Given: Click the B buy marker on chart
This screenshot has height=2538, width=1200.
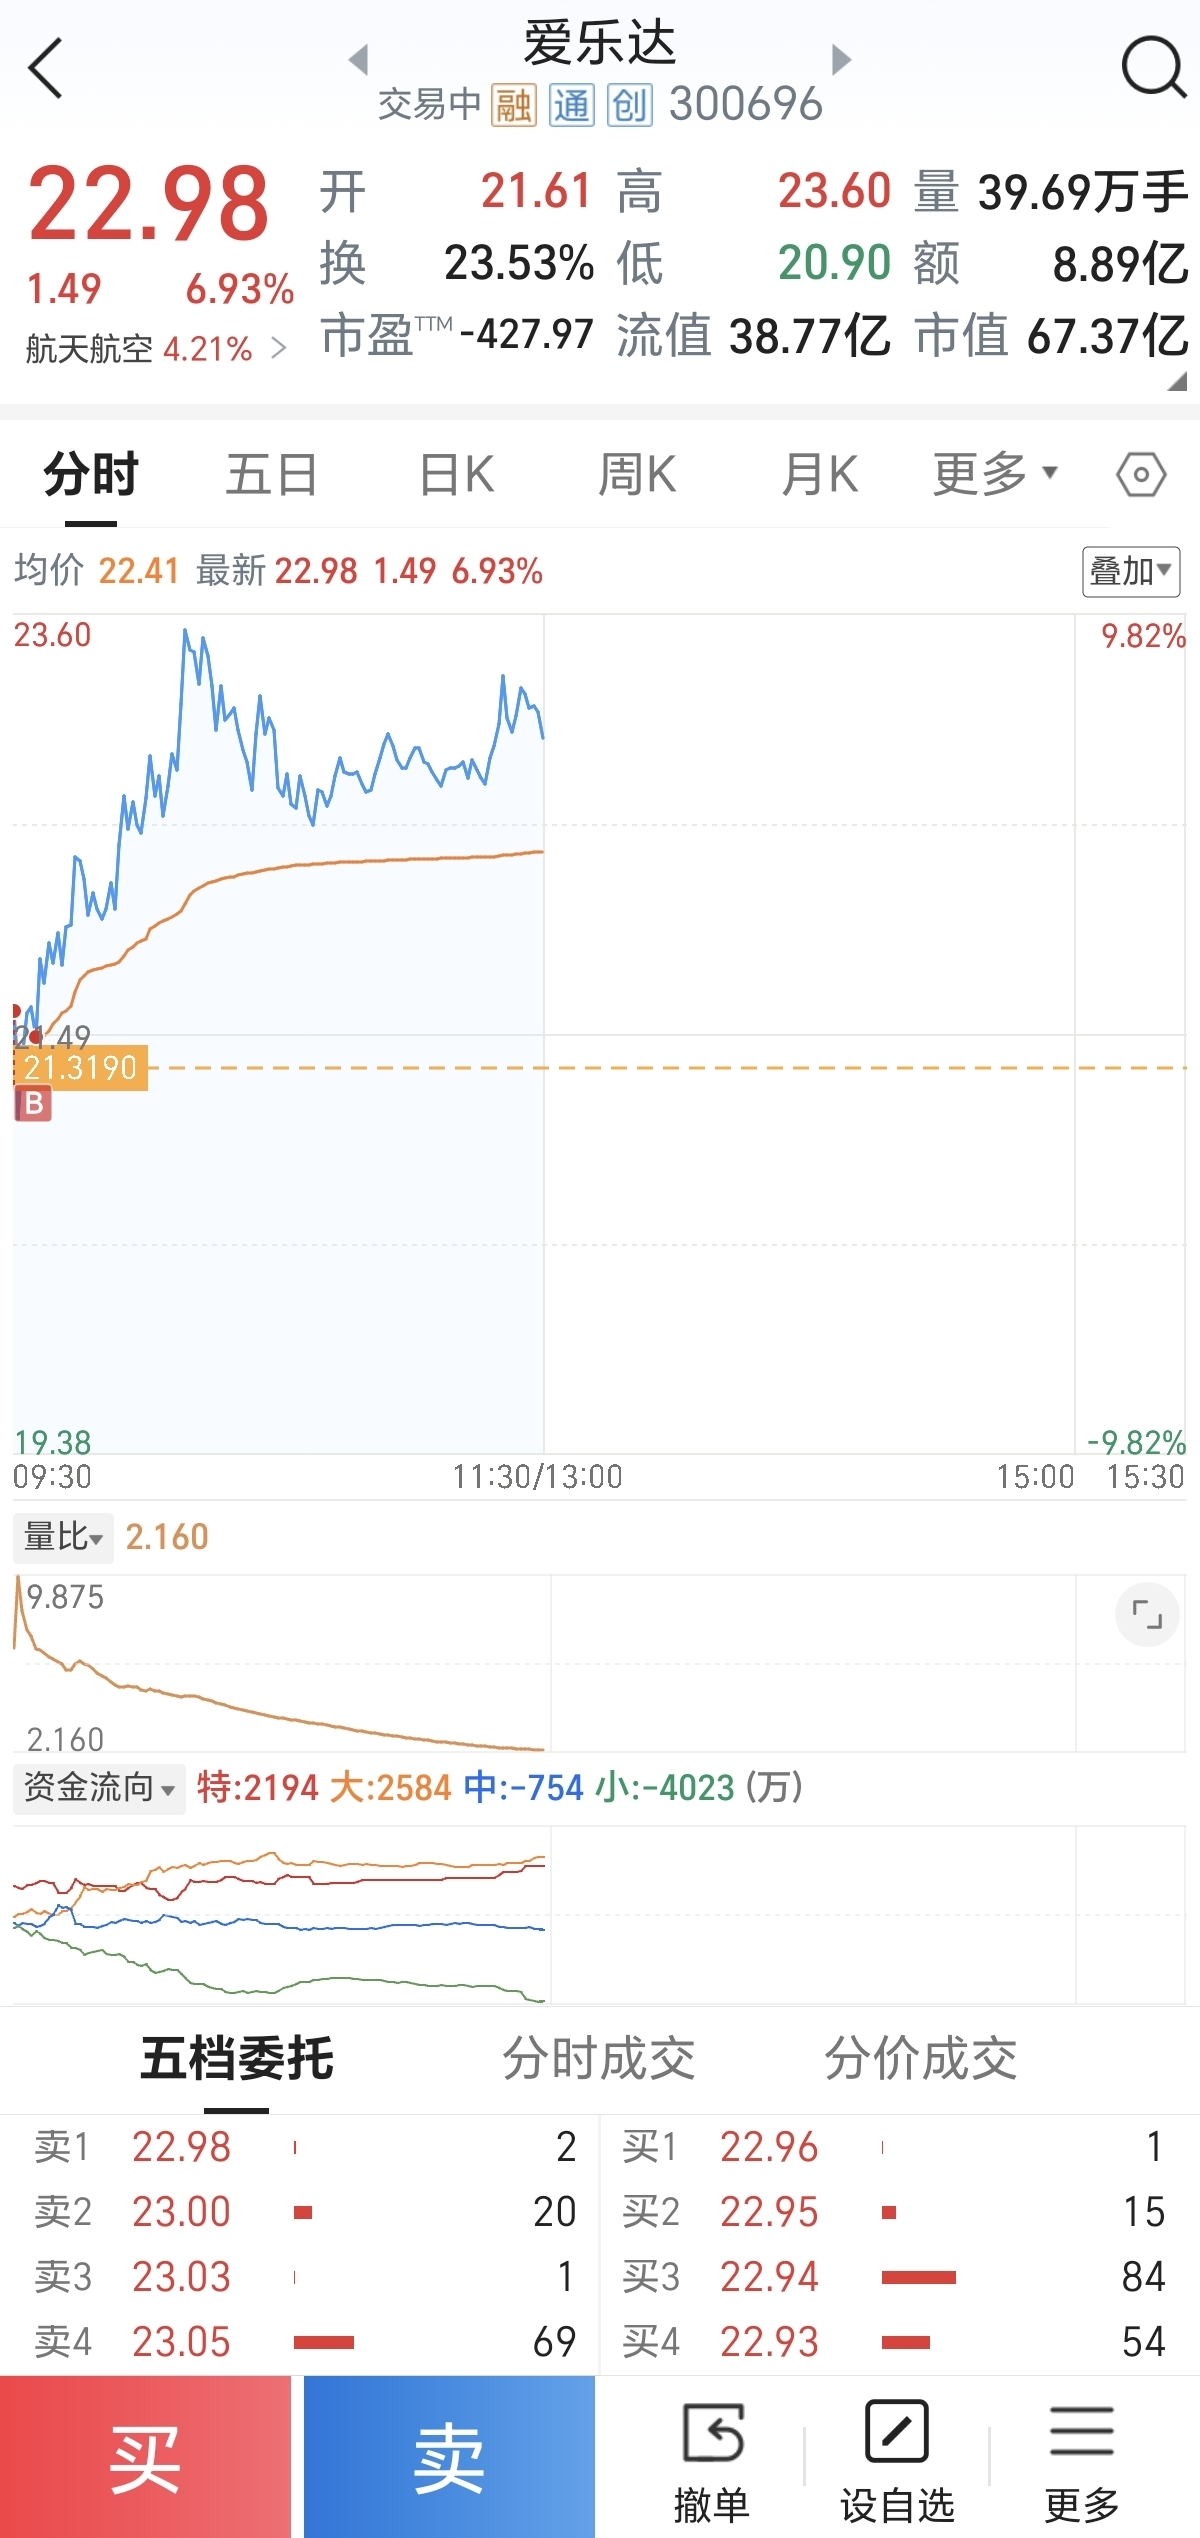Looking at the screenshot, I should (33, 1104).
